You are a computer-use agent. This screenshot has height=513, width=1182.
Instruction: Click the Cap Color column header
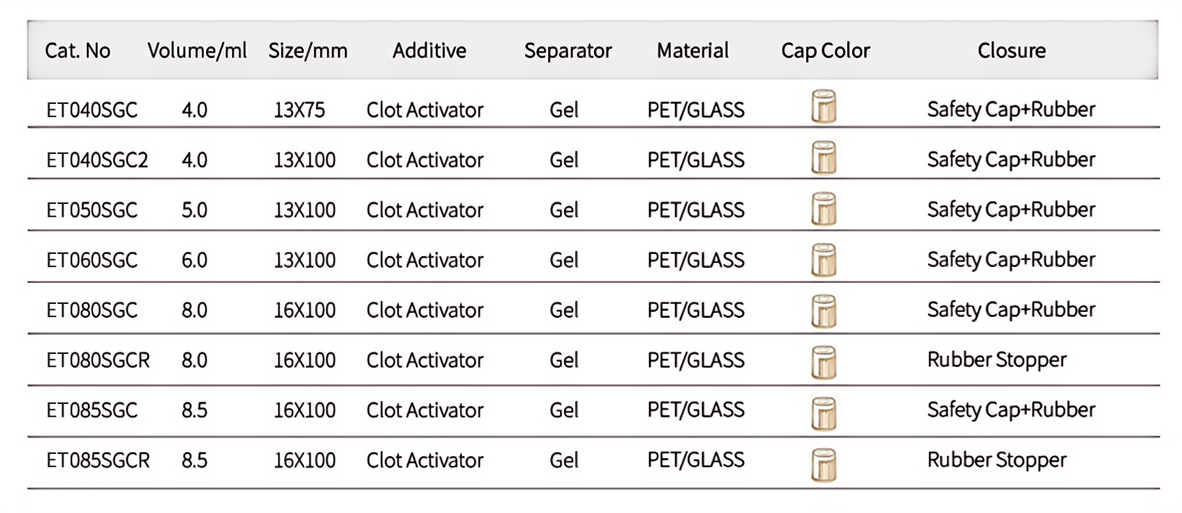click(825, 50)
